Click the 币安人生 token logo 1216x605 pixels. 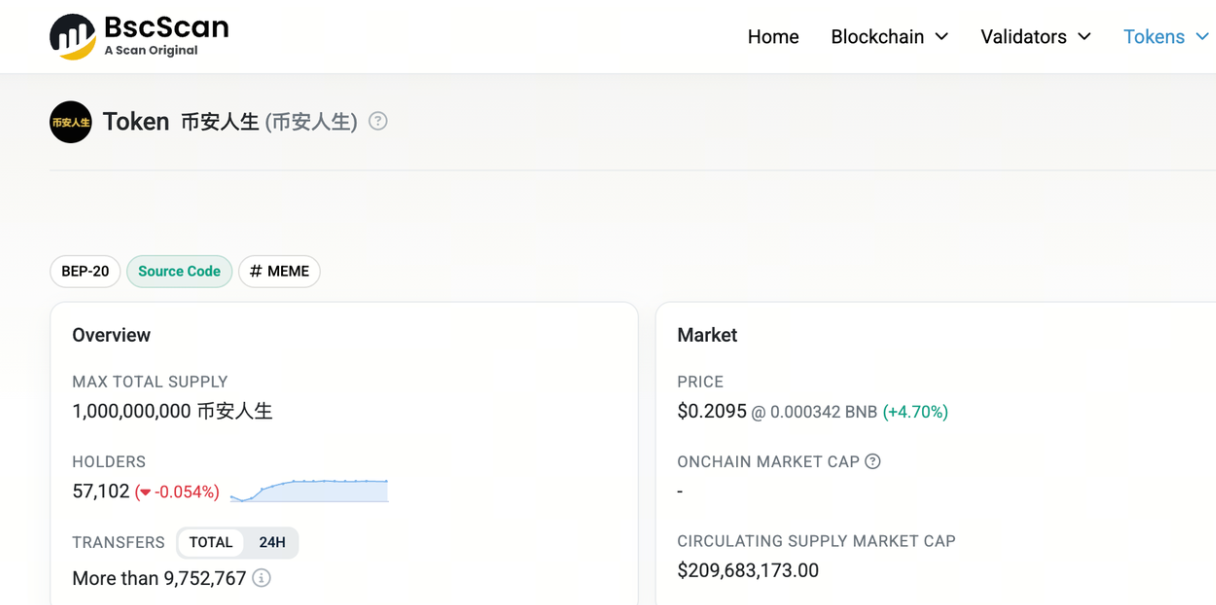pyautogui.click(x=70, y=122)
